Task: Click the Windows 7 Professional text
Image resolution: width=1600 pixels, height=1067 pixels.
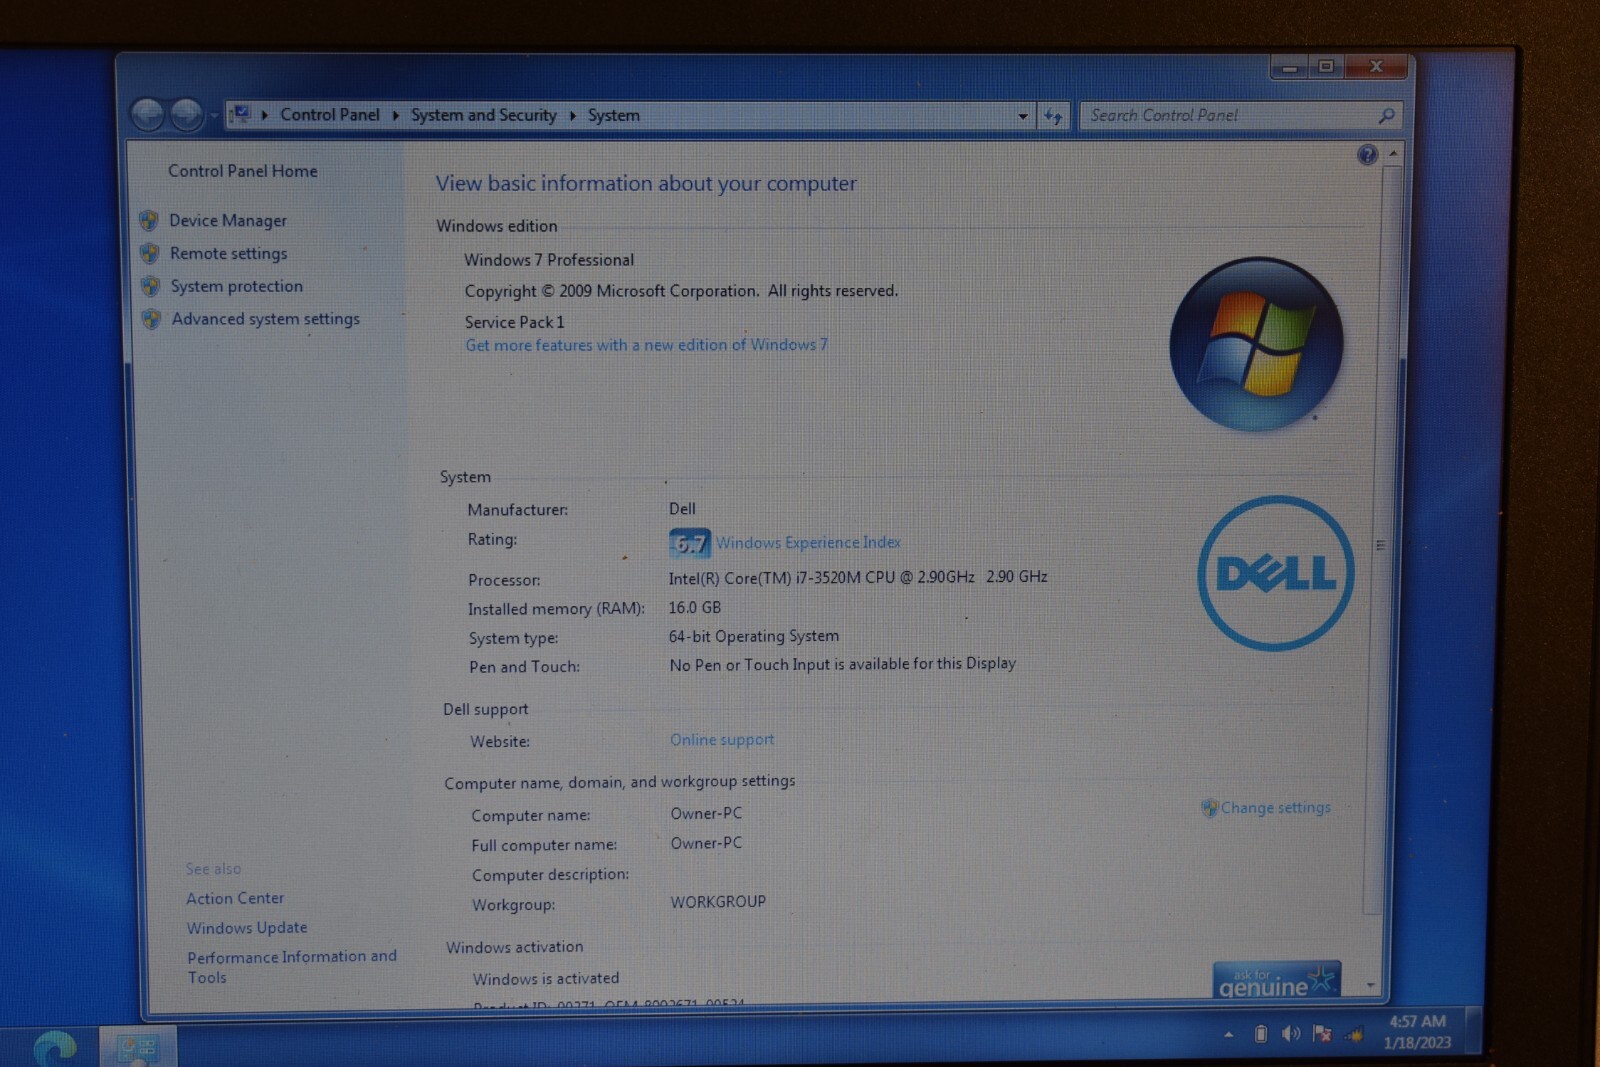Action: click(x=549, y=260)
